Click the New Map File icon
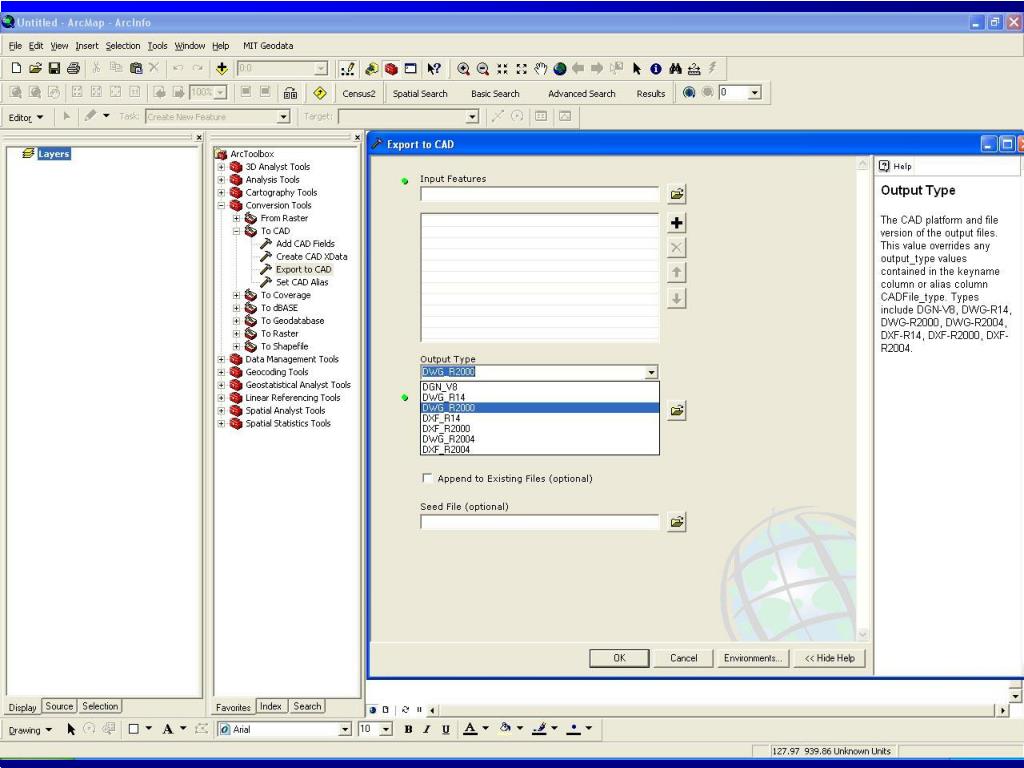The height and width of the screenshot is (768, 1024). click(x=16, y=68)
